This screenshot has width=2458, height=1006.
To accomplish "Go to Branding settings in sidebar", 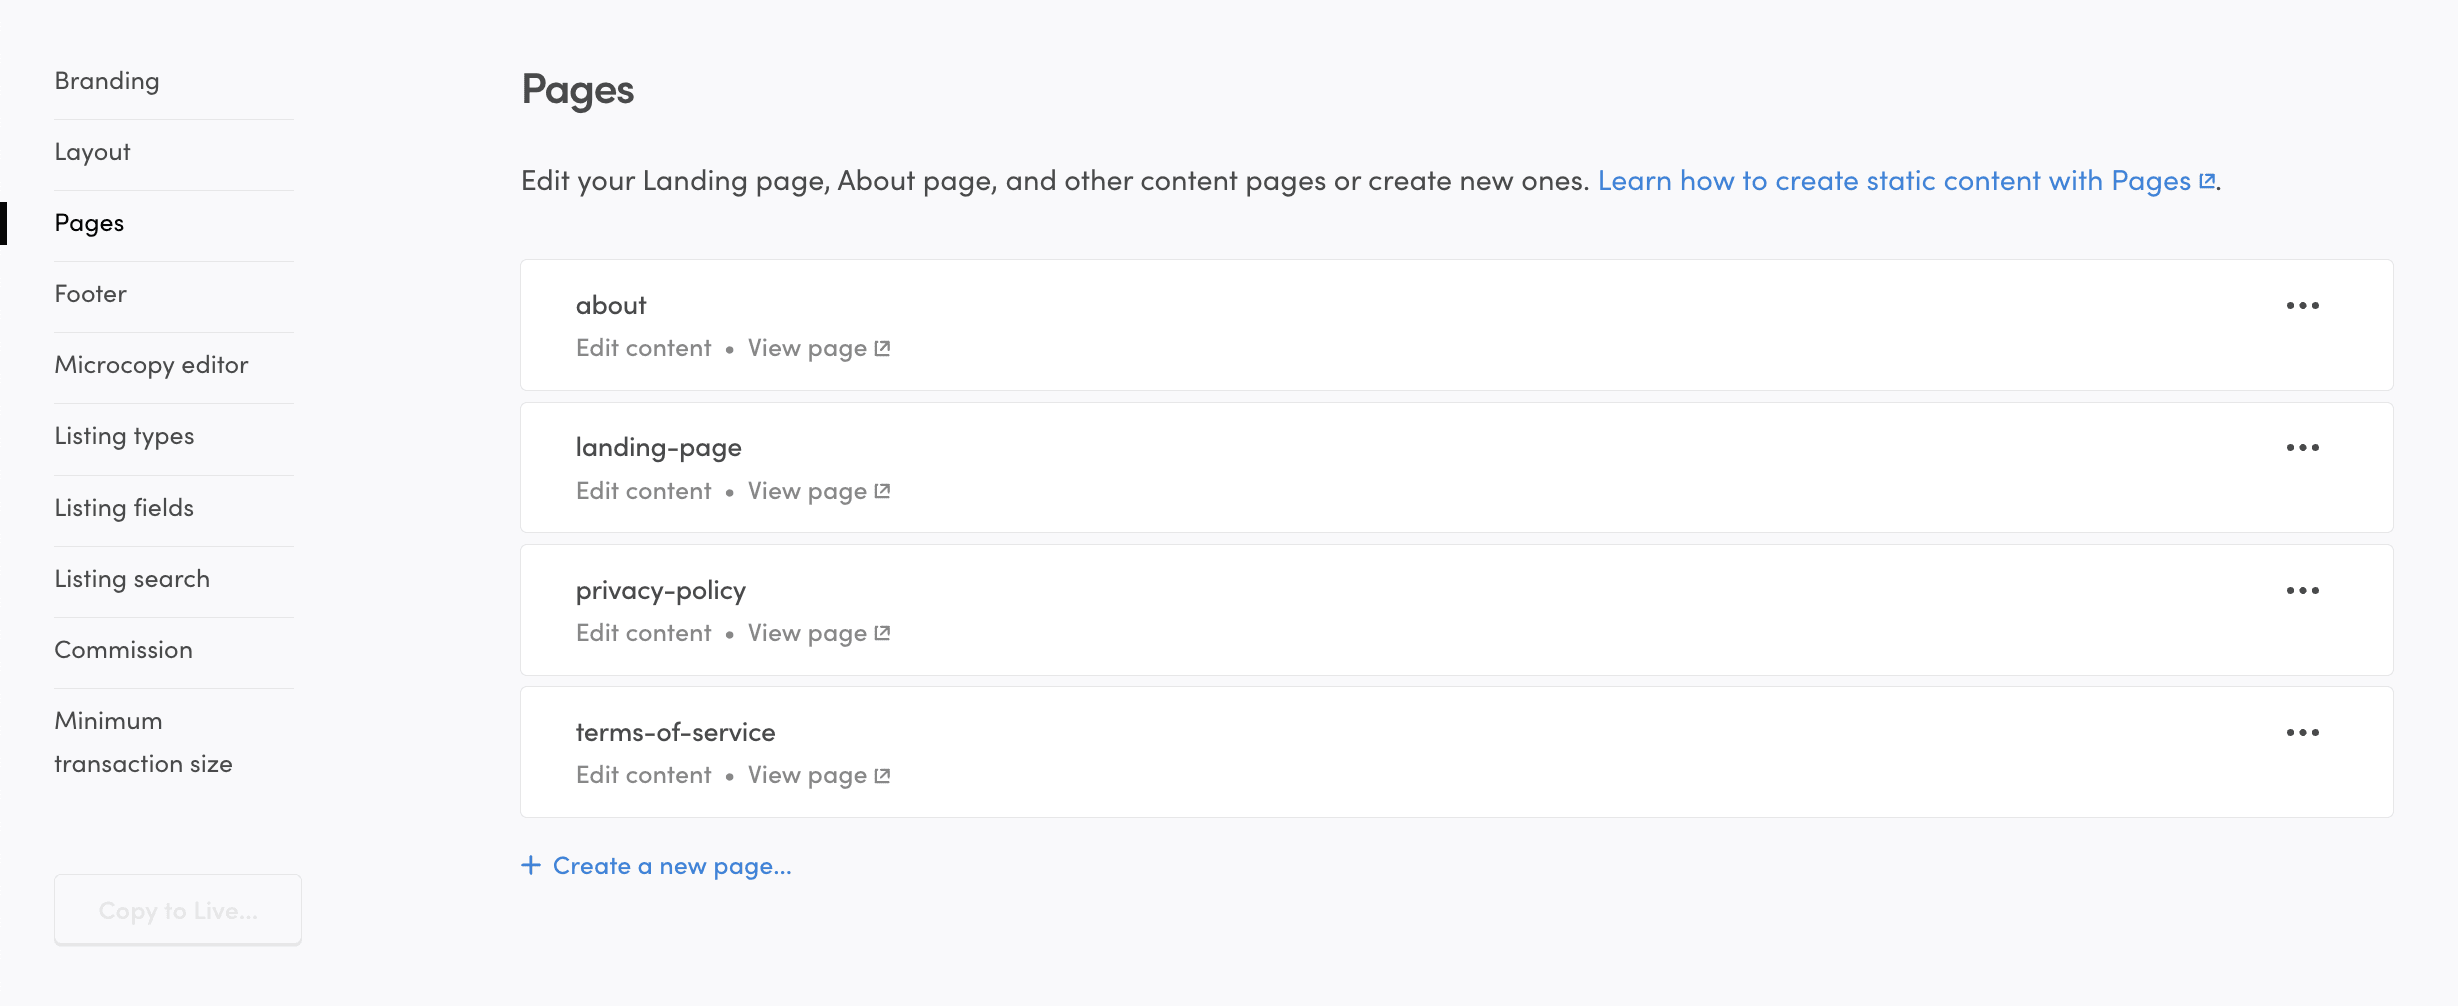I will 107,81.
